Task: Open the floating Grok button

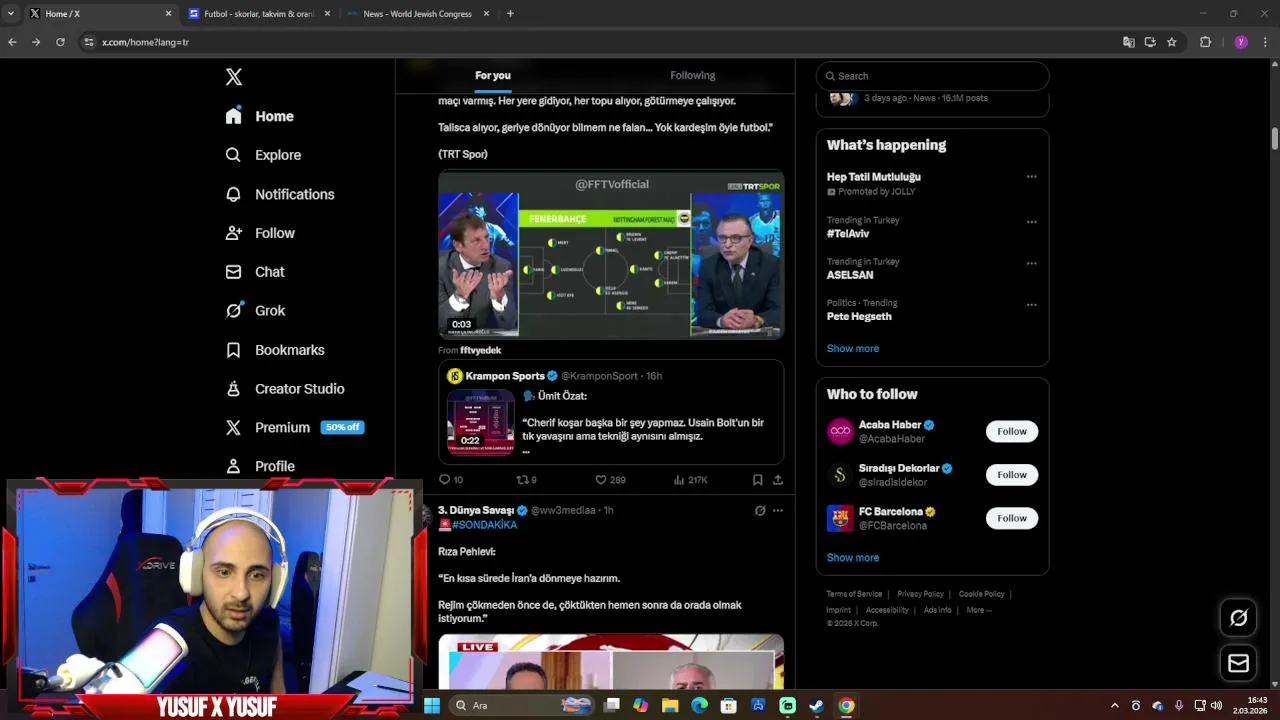Action: pos(1238,618)
